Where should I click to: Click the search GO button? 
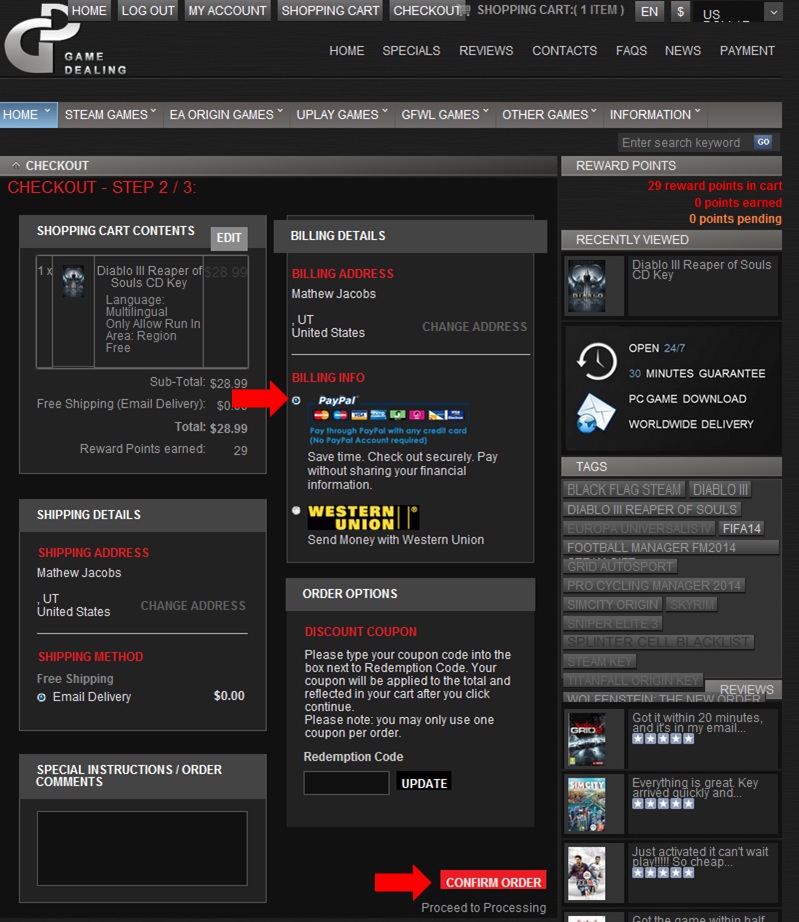coord(763,142)
